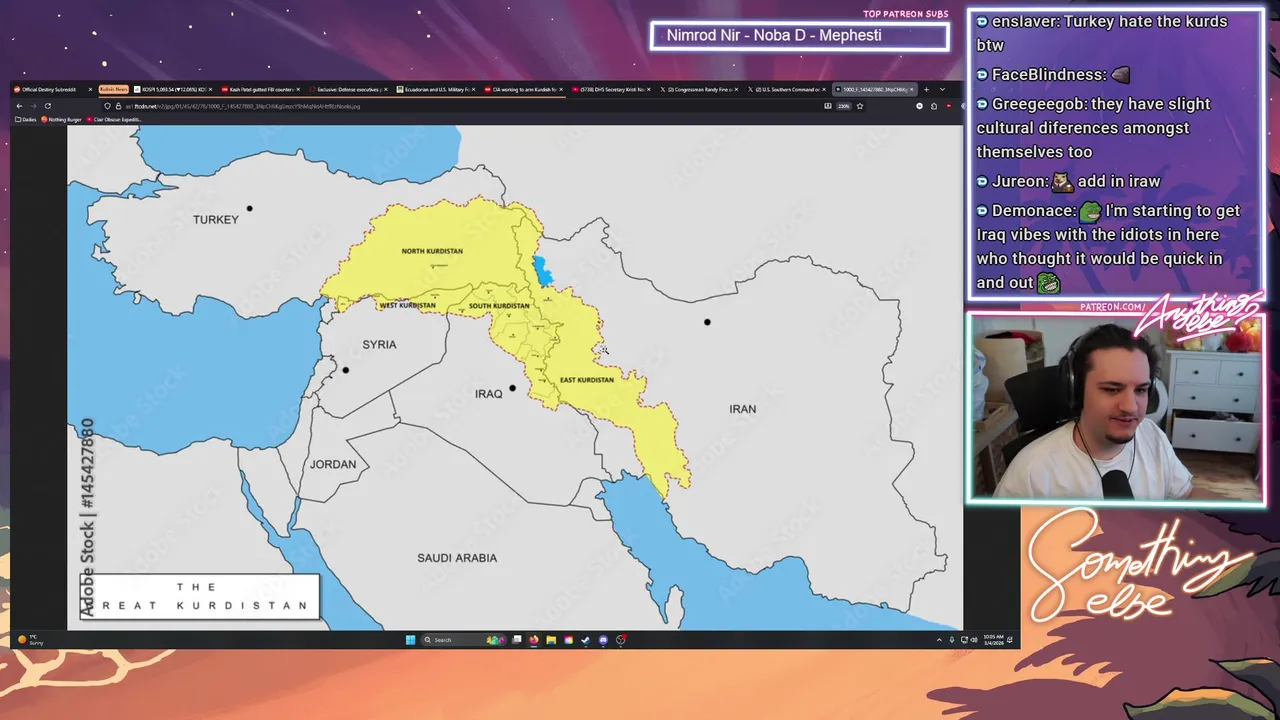1280x720 pixels.
Task: Click the SOUTH KURDISTAN map label
Action: (499, 306)
